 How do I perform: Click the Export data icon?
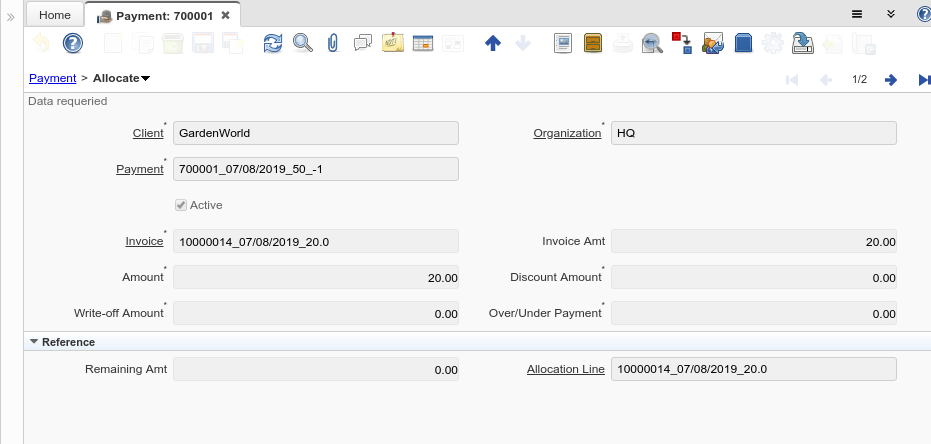[x=802, y=43]
